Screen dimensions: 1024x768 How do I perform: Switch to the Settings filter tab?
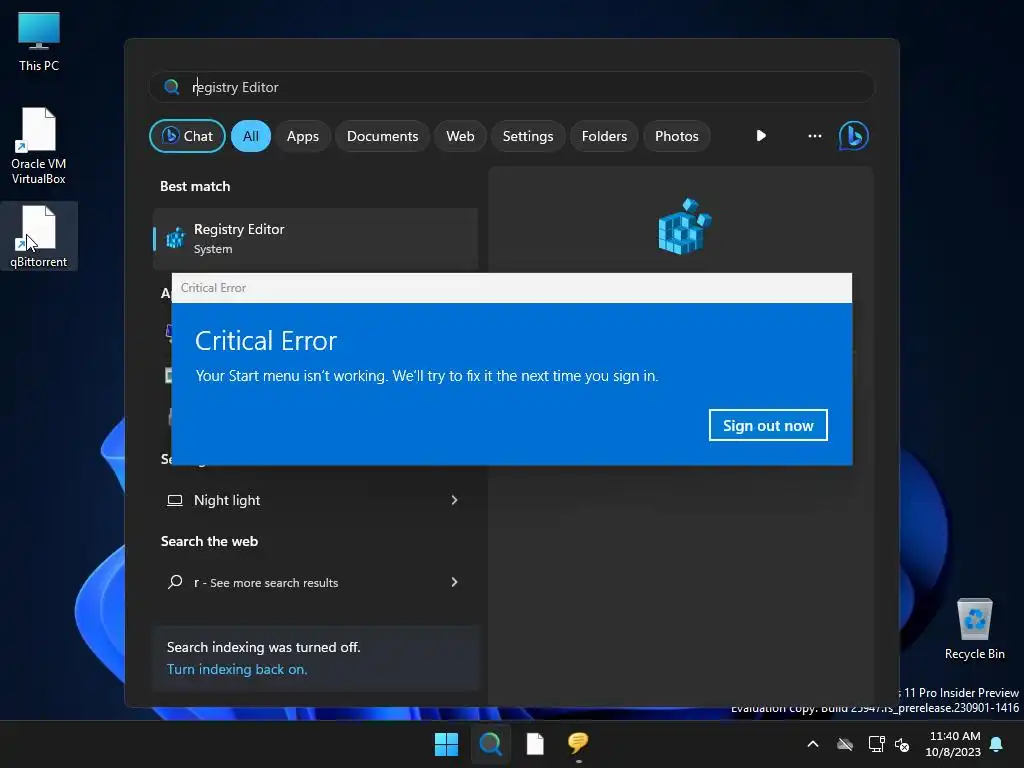(x=528, y=136)
